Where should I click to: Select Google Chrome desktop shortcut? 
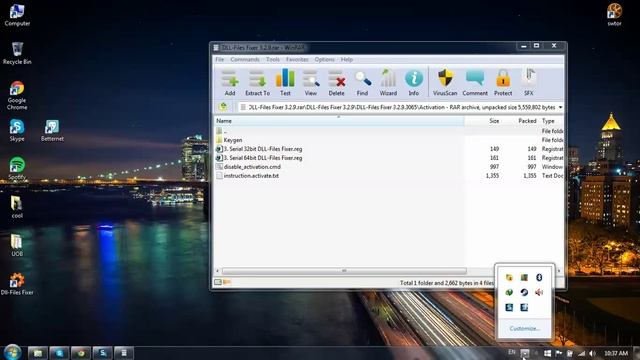pyautogui.click(x=17, y=95)
